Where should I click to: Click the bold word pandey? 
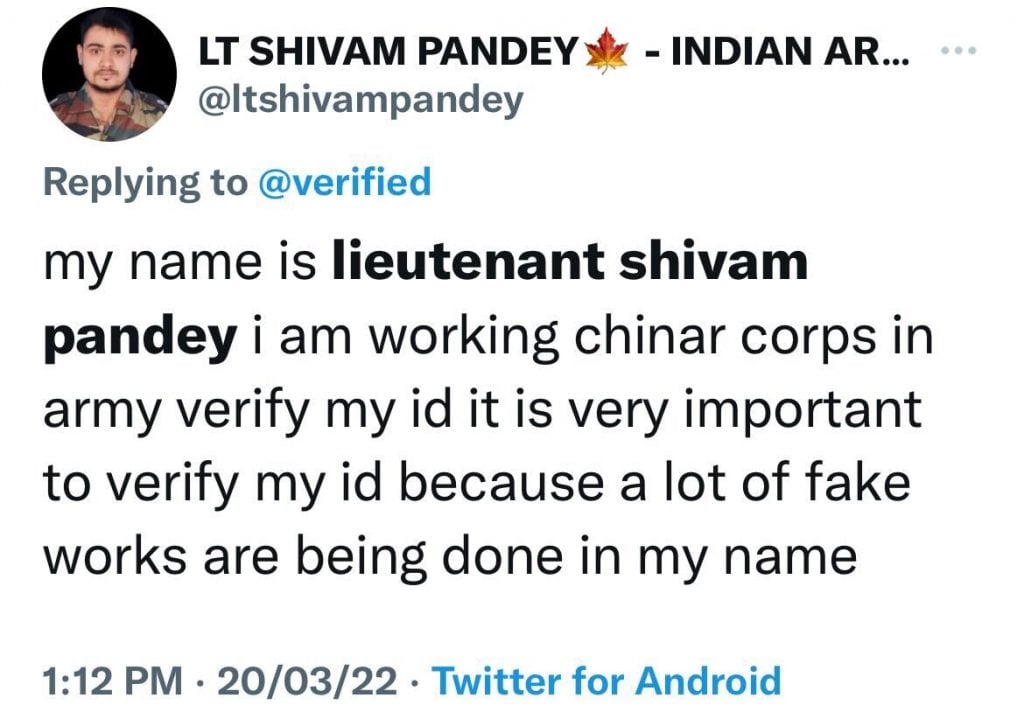coord(138,336)
